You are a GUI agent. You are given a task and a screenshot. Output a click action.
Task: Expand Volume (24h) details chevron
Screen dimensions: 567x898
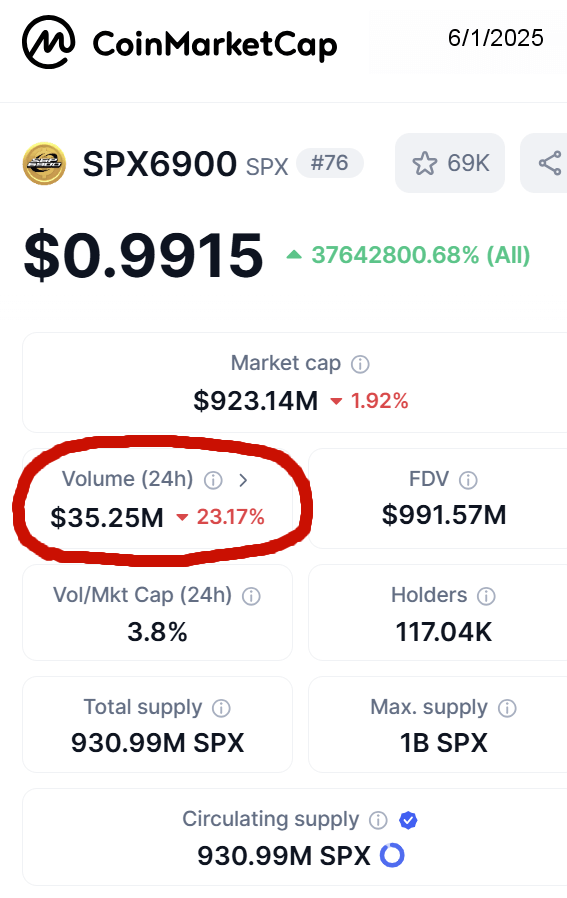pos(243,480)
